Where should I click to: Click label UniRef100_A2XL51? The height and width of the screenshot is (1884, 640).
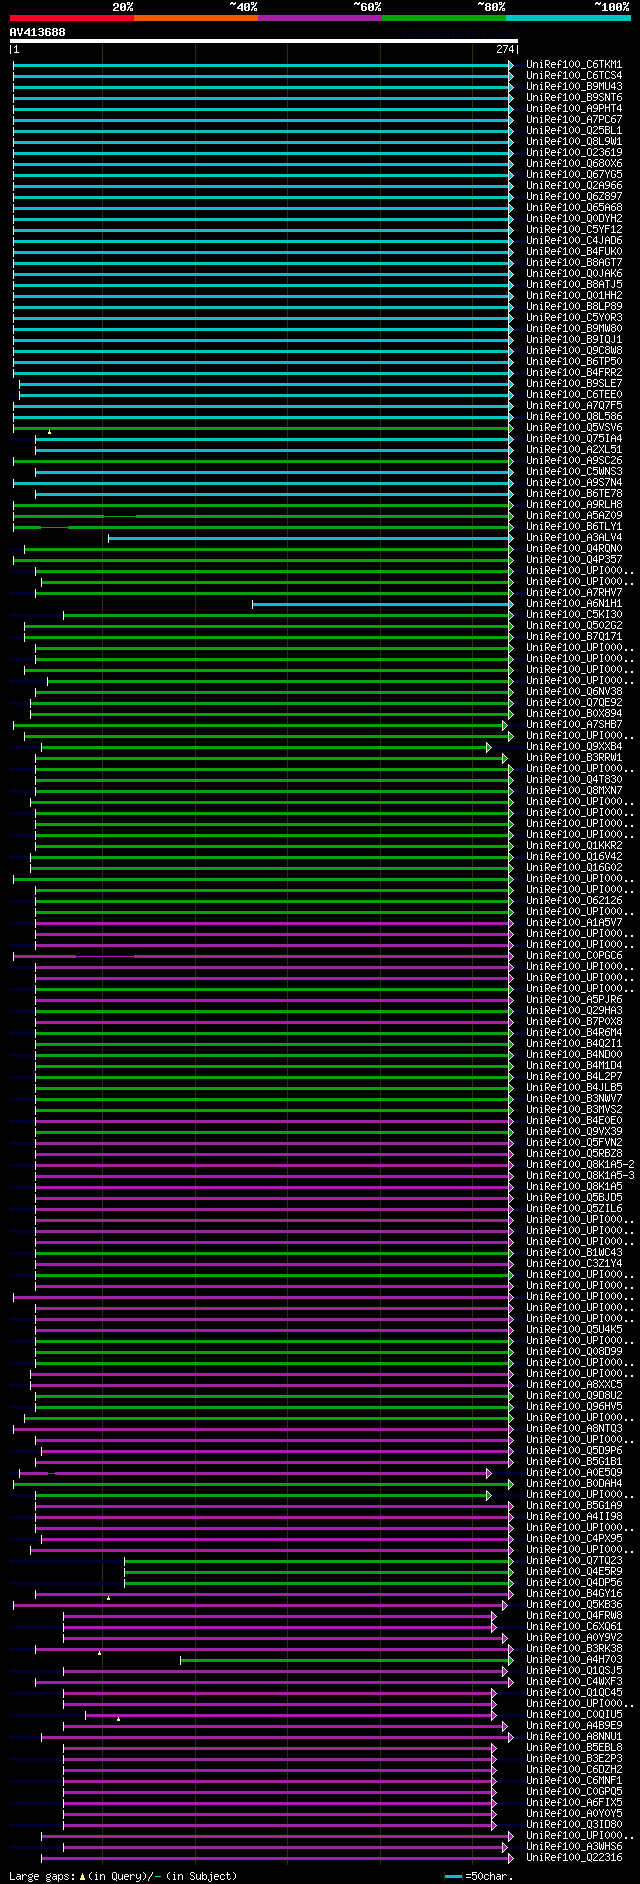coord(574,450)
